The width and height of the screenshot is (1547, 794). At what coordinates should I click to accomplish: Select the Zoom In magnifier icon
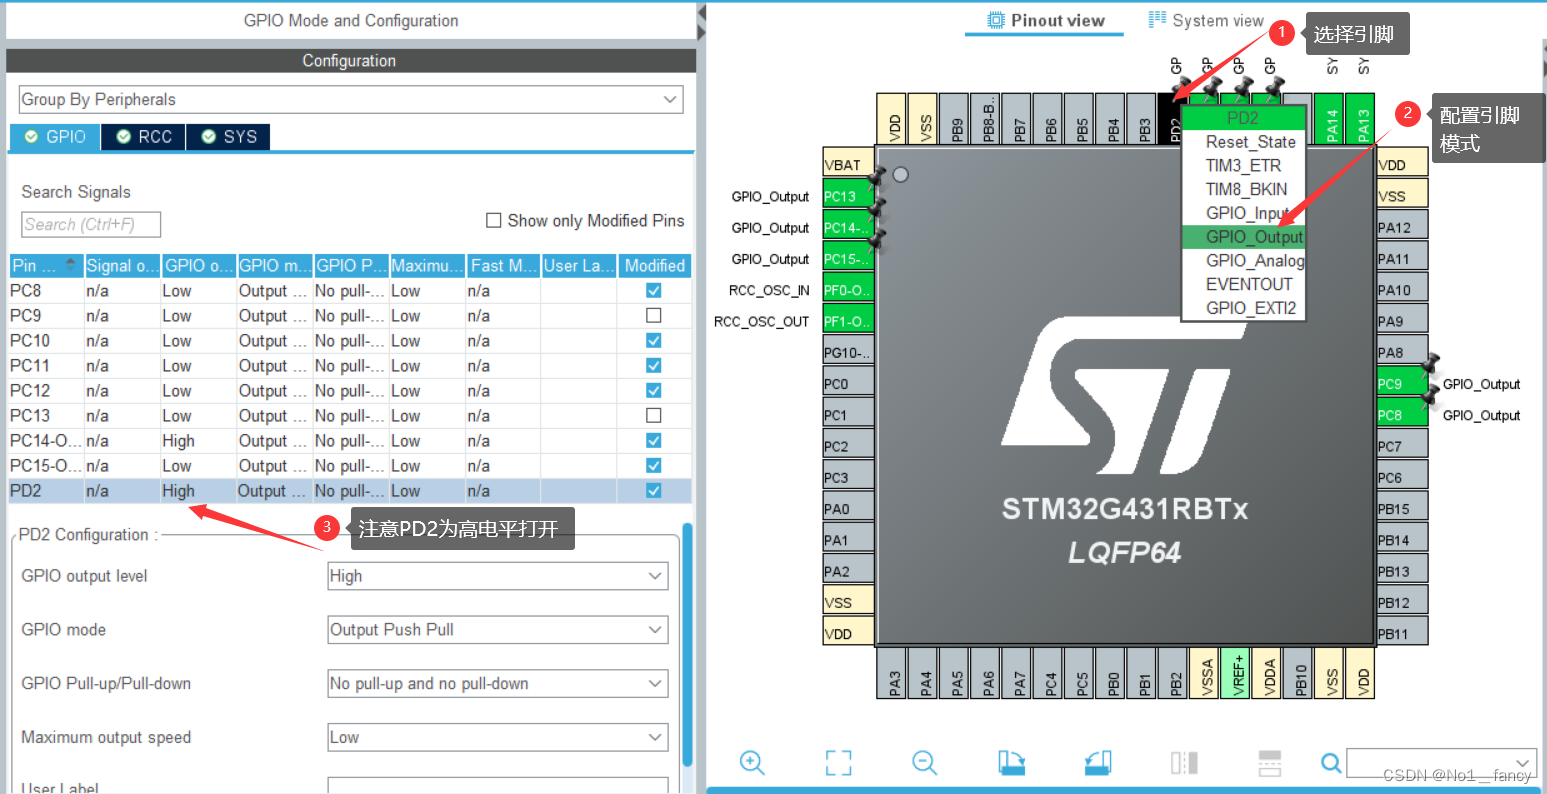tap(752, 763)
